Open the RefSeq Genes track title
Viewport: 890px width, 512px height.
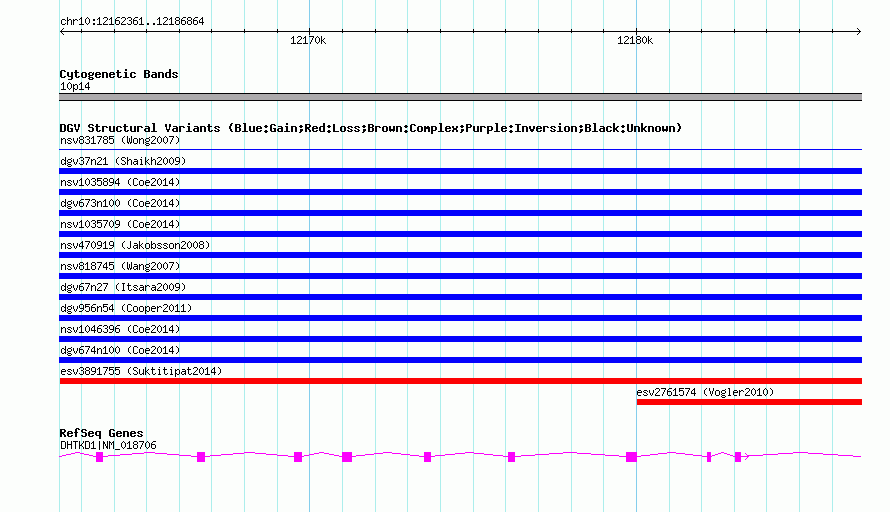pos(101,433)
